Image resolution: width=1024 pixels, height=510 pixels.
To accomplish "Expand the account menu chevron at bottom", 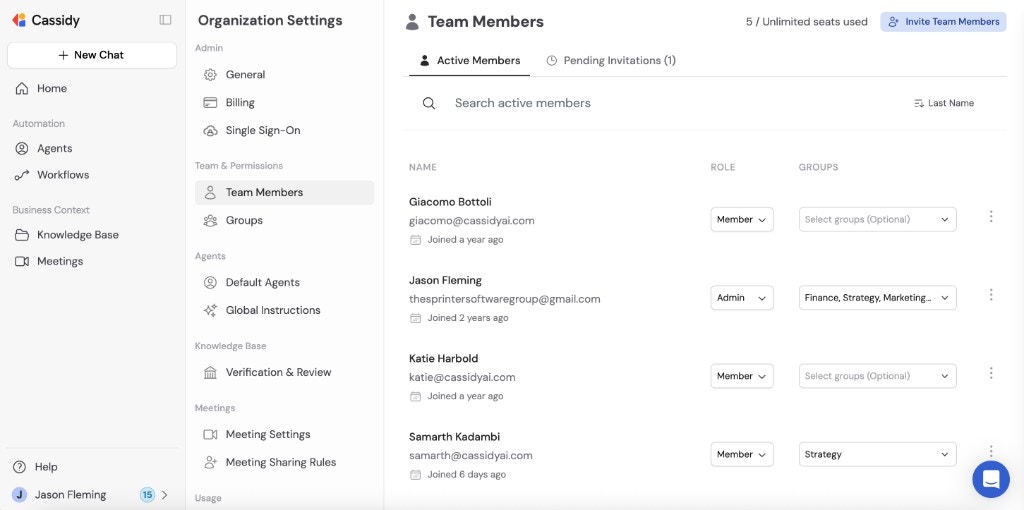I will click(x=165, y=495).
